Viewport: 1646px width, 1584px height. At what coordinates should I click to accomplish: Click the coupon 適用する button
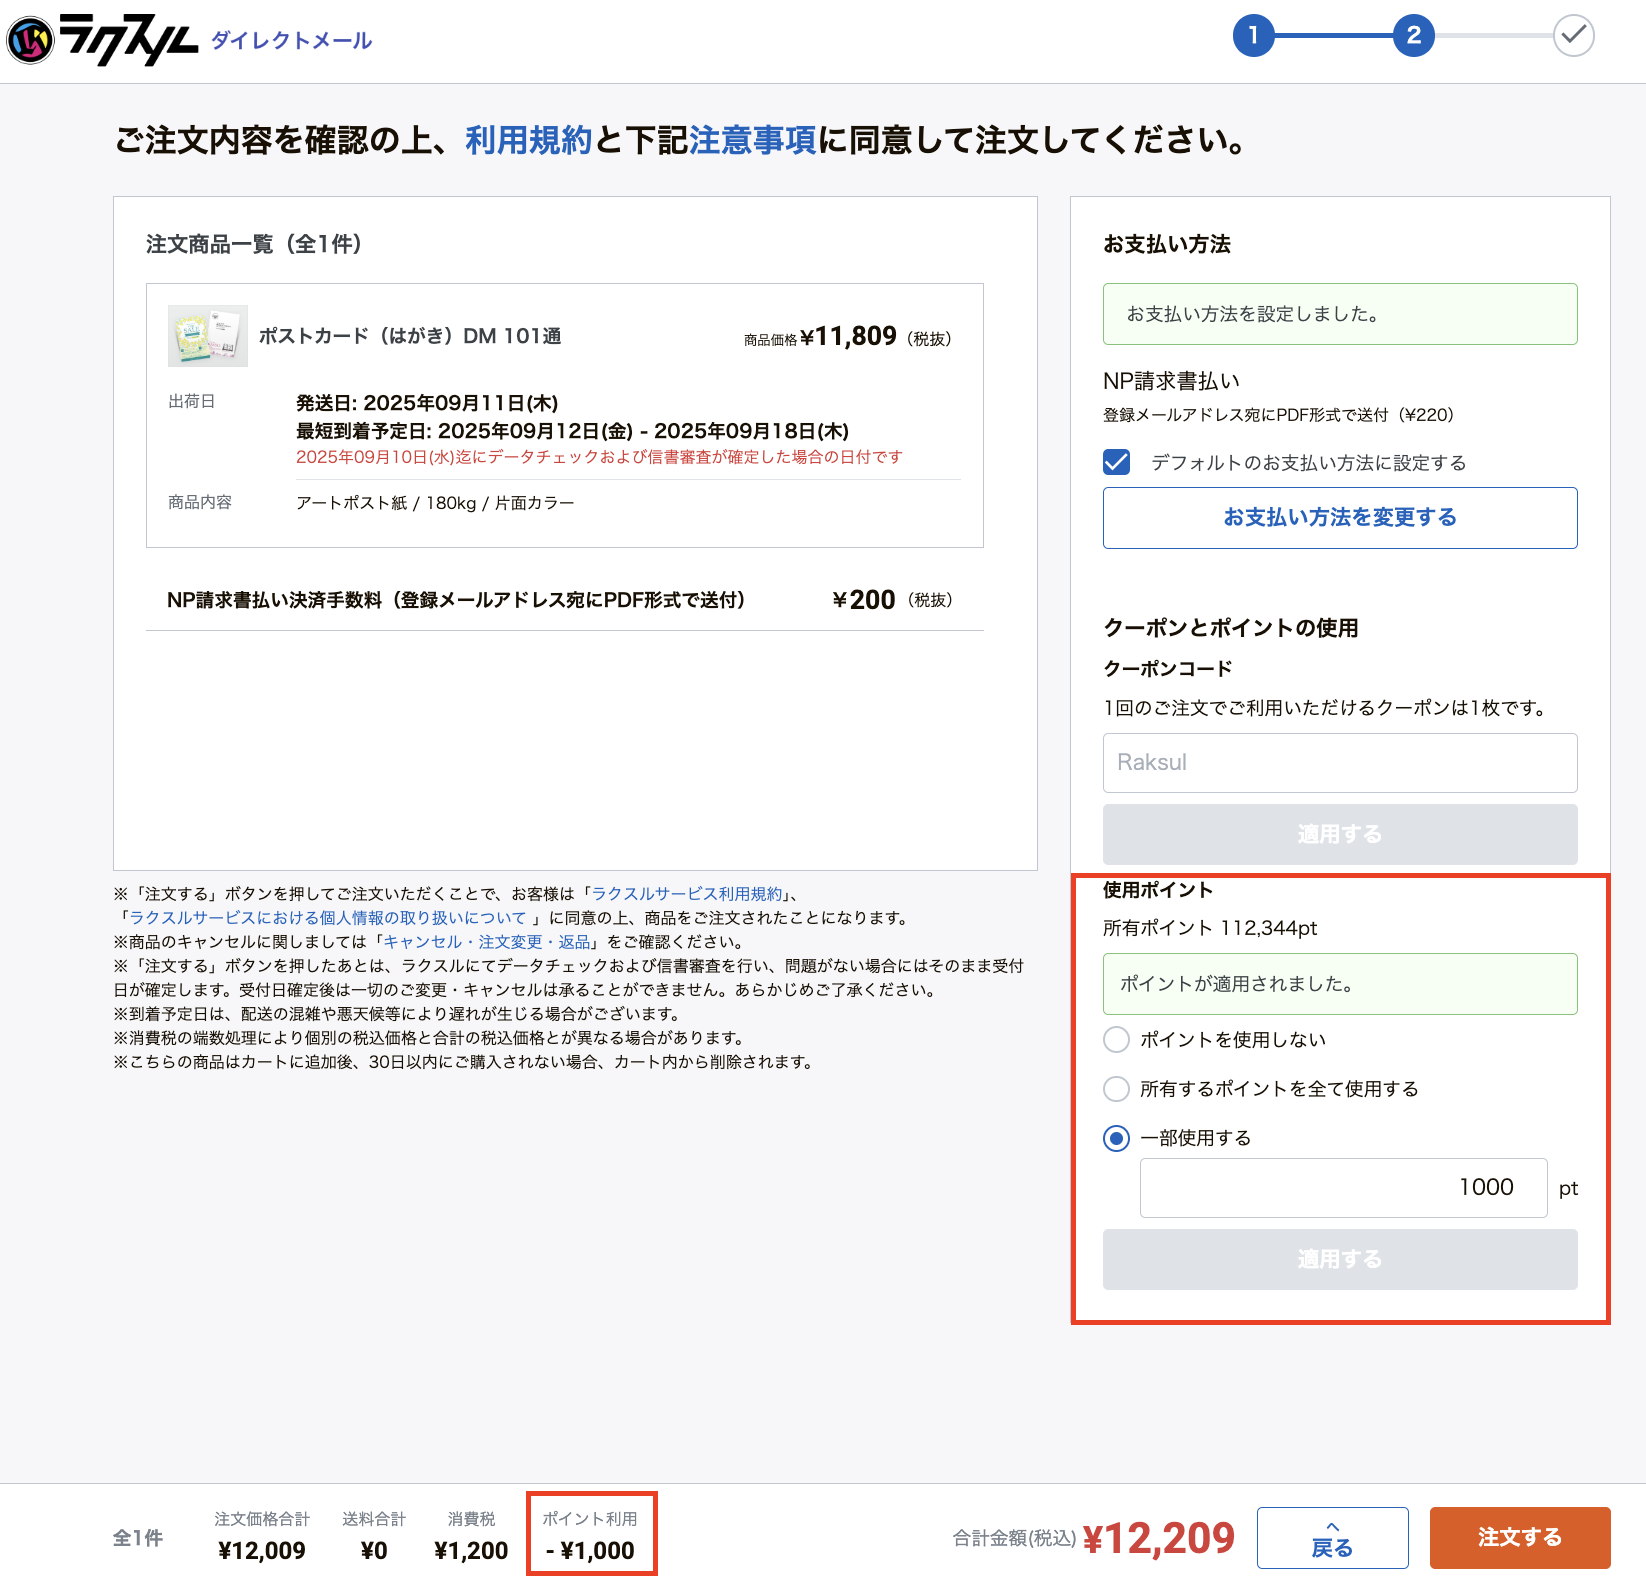[1340, 834]
